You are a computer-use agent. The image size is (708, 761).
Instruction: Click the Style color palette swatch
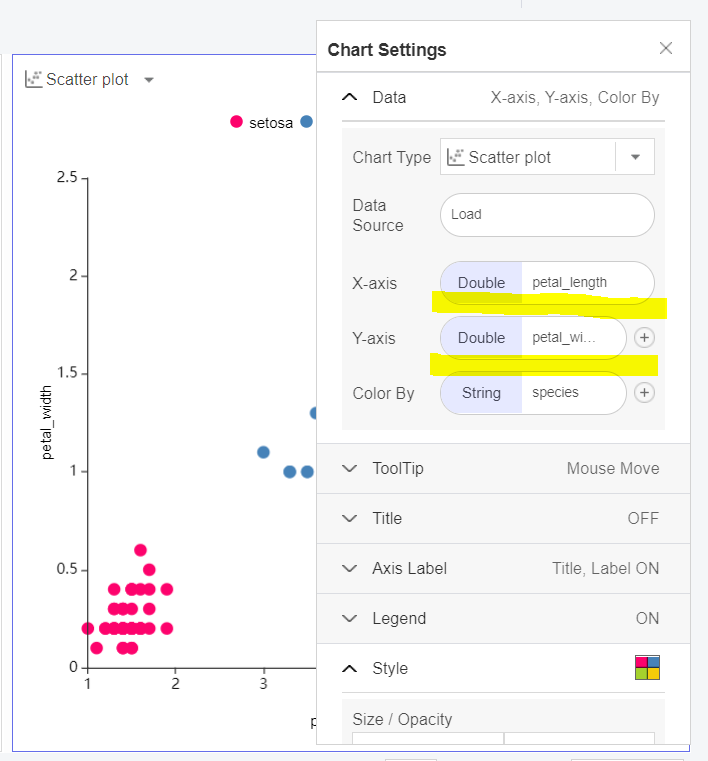tap(647, 668)
